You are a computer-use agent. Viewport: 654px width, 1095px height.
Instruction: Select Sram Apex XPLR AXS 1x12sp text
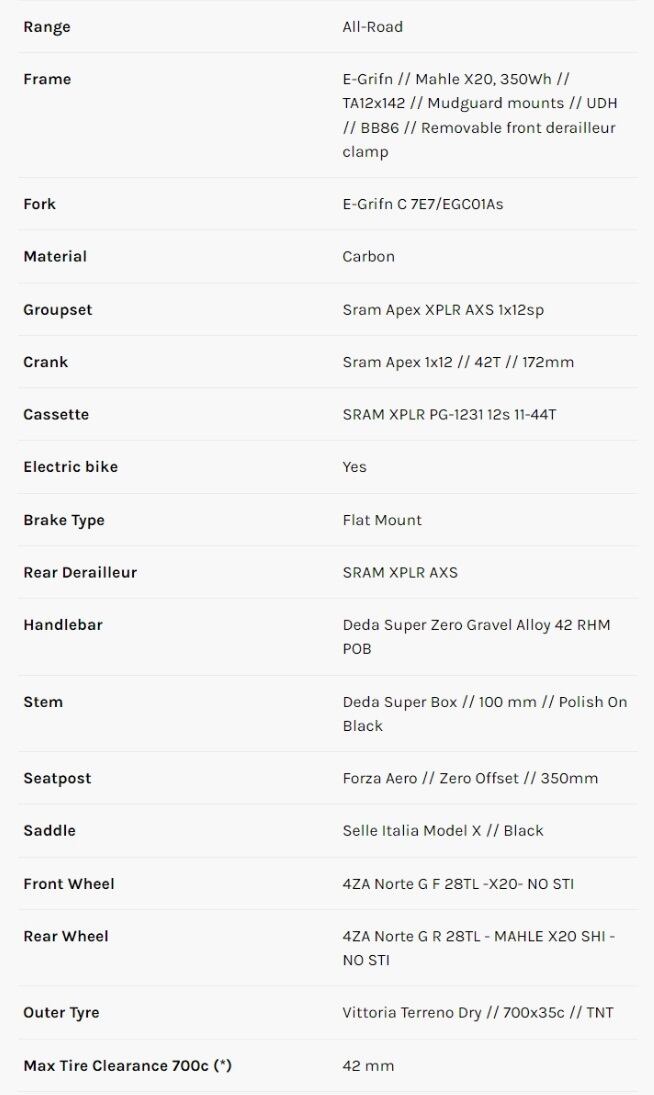click(x=443, y=310)
